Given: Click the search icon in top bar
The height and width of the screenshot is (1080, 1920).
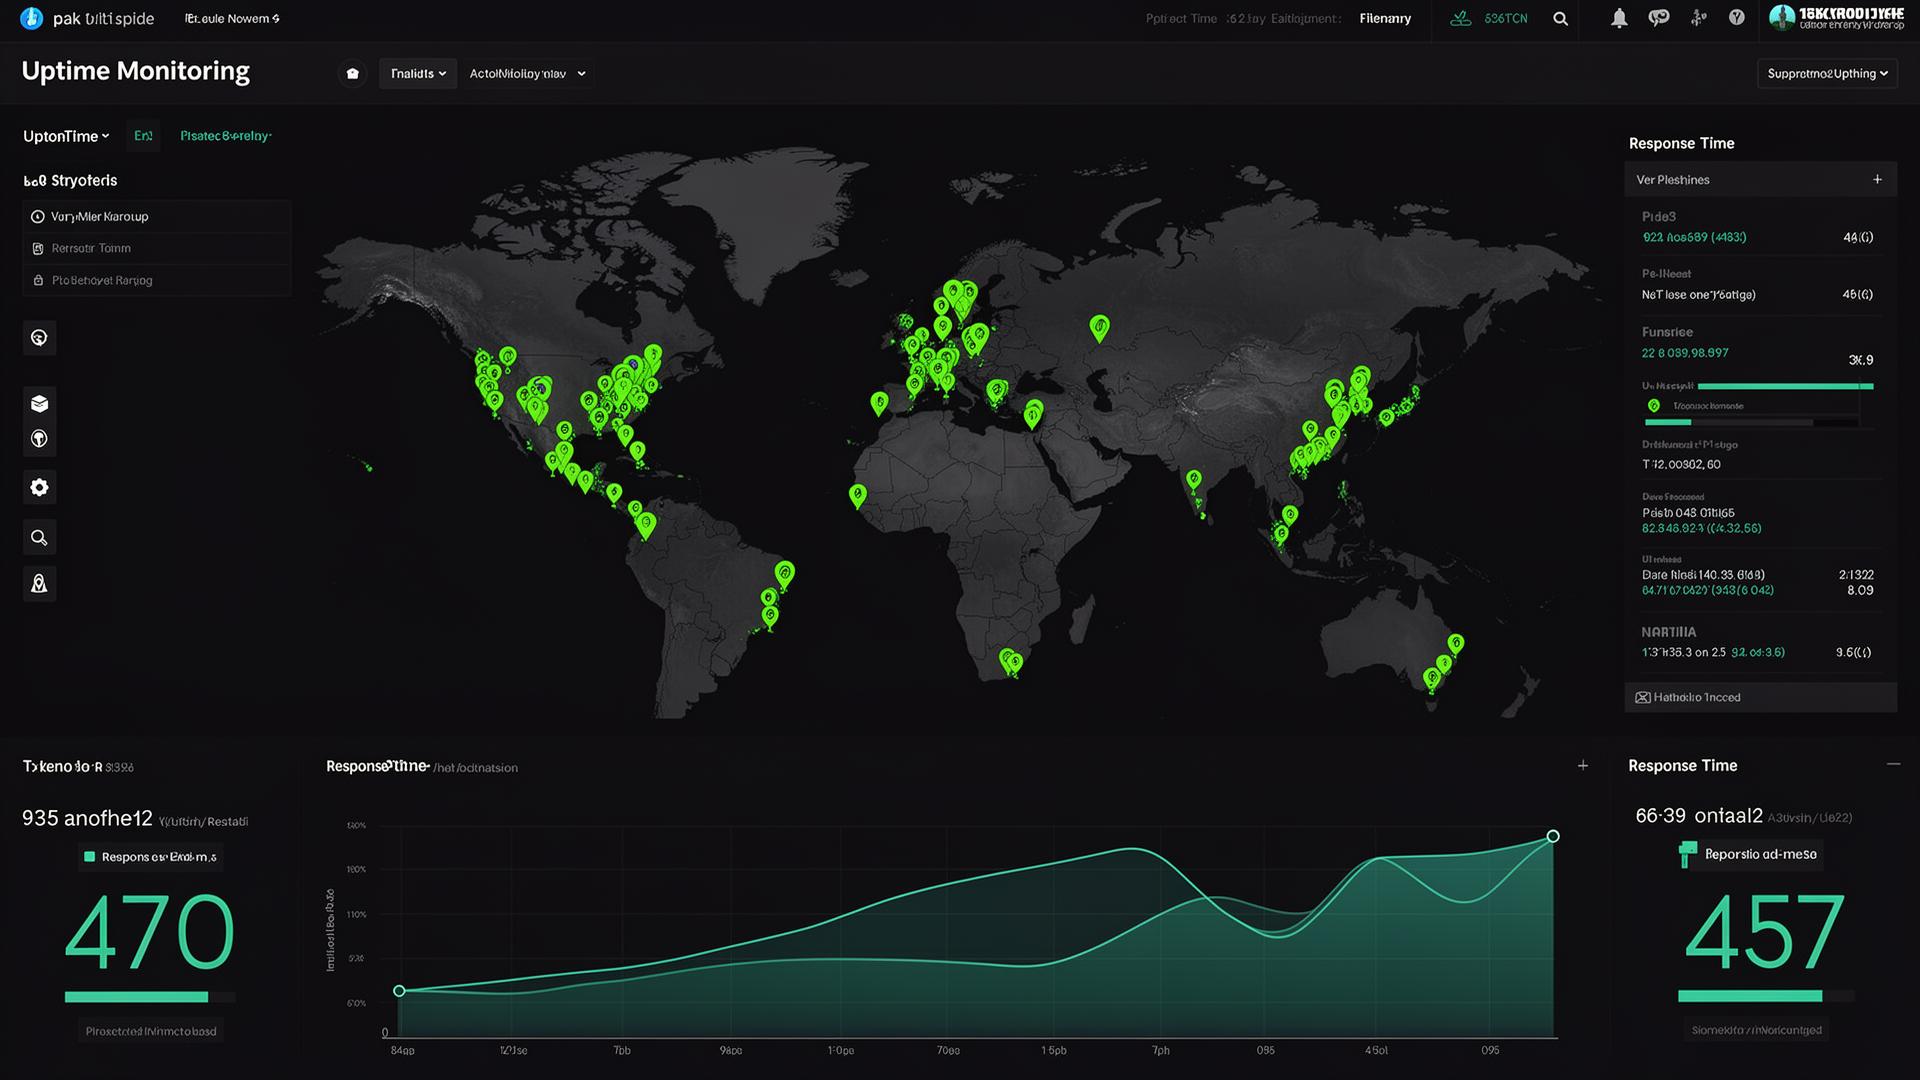Looking at the screenshot, I should click(1560, 19).
